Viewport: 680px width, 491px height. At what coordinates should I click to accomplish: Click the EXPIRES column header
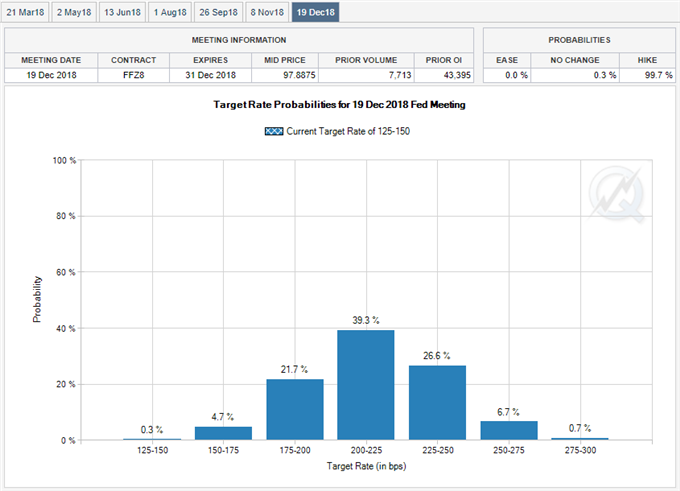click(210, 60)
